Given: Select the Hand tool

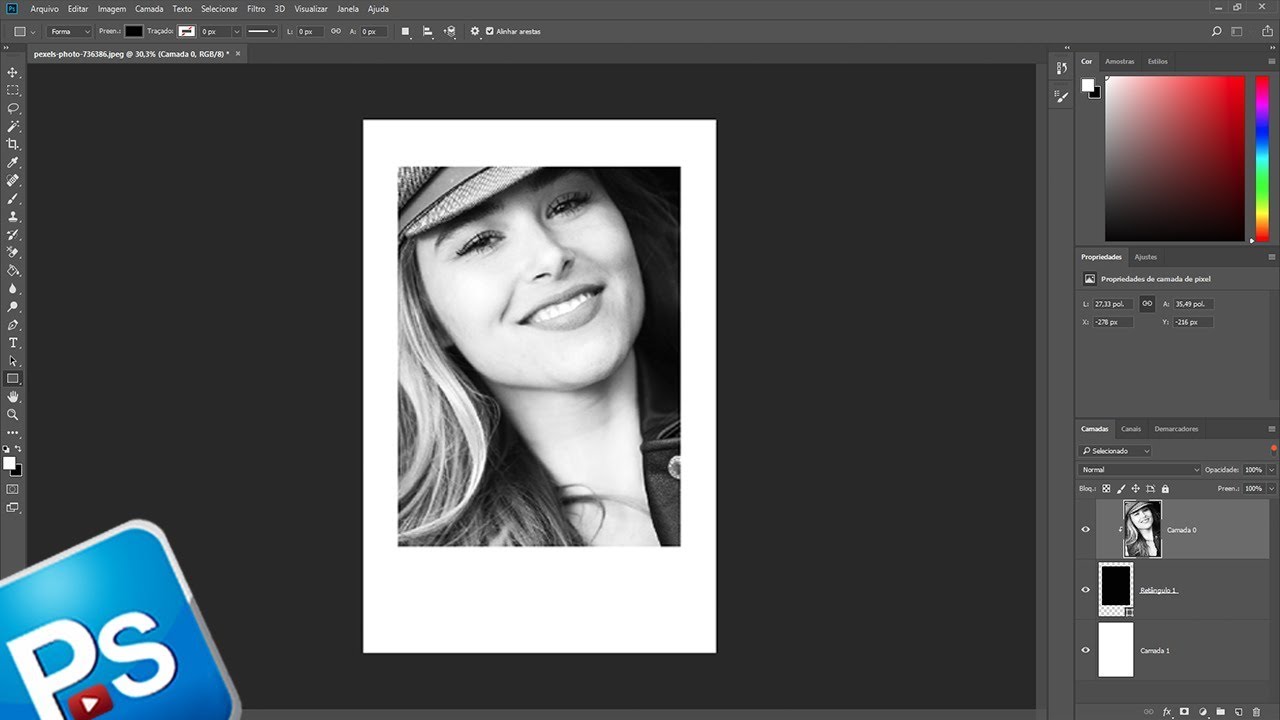Looking at the screenshot, I should pyautogui.click(x=13, y=397).
